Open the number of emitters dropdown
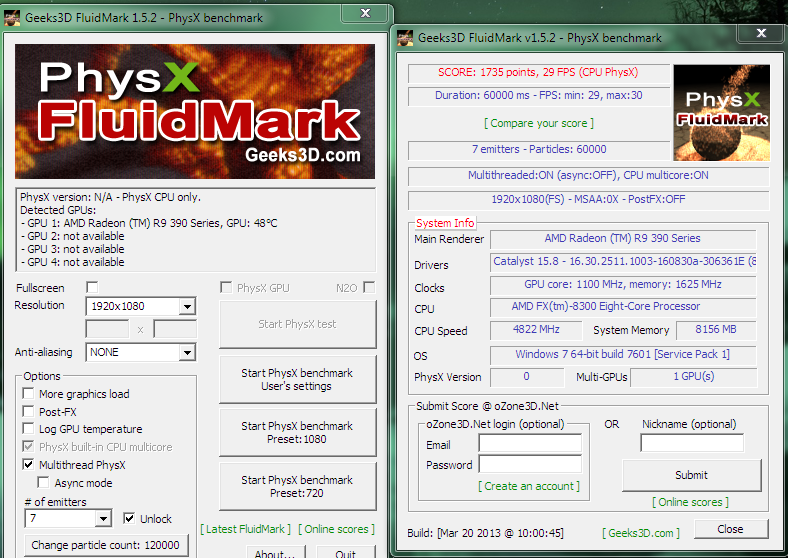The width and height of the screenshot is (788, 558). (x=68, y=518)
